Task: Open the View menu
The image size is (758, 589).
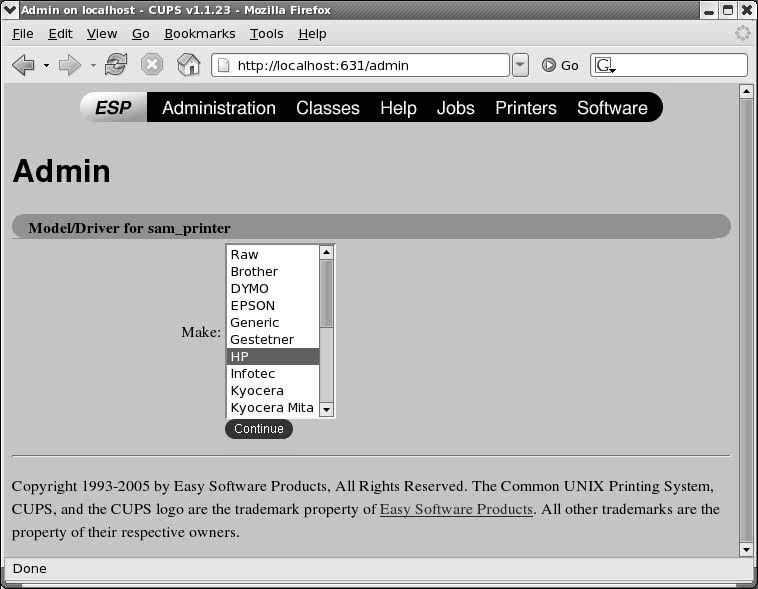Action: pos(102,34)
